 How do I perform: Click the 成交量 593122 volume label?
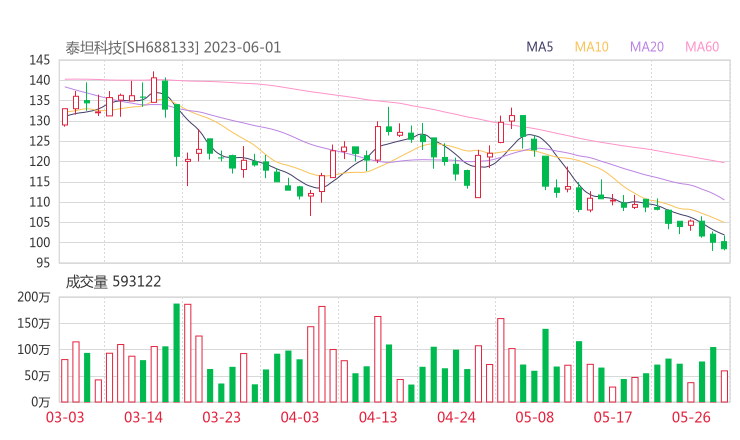click(x=113, y=282)
